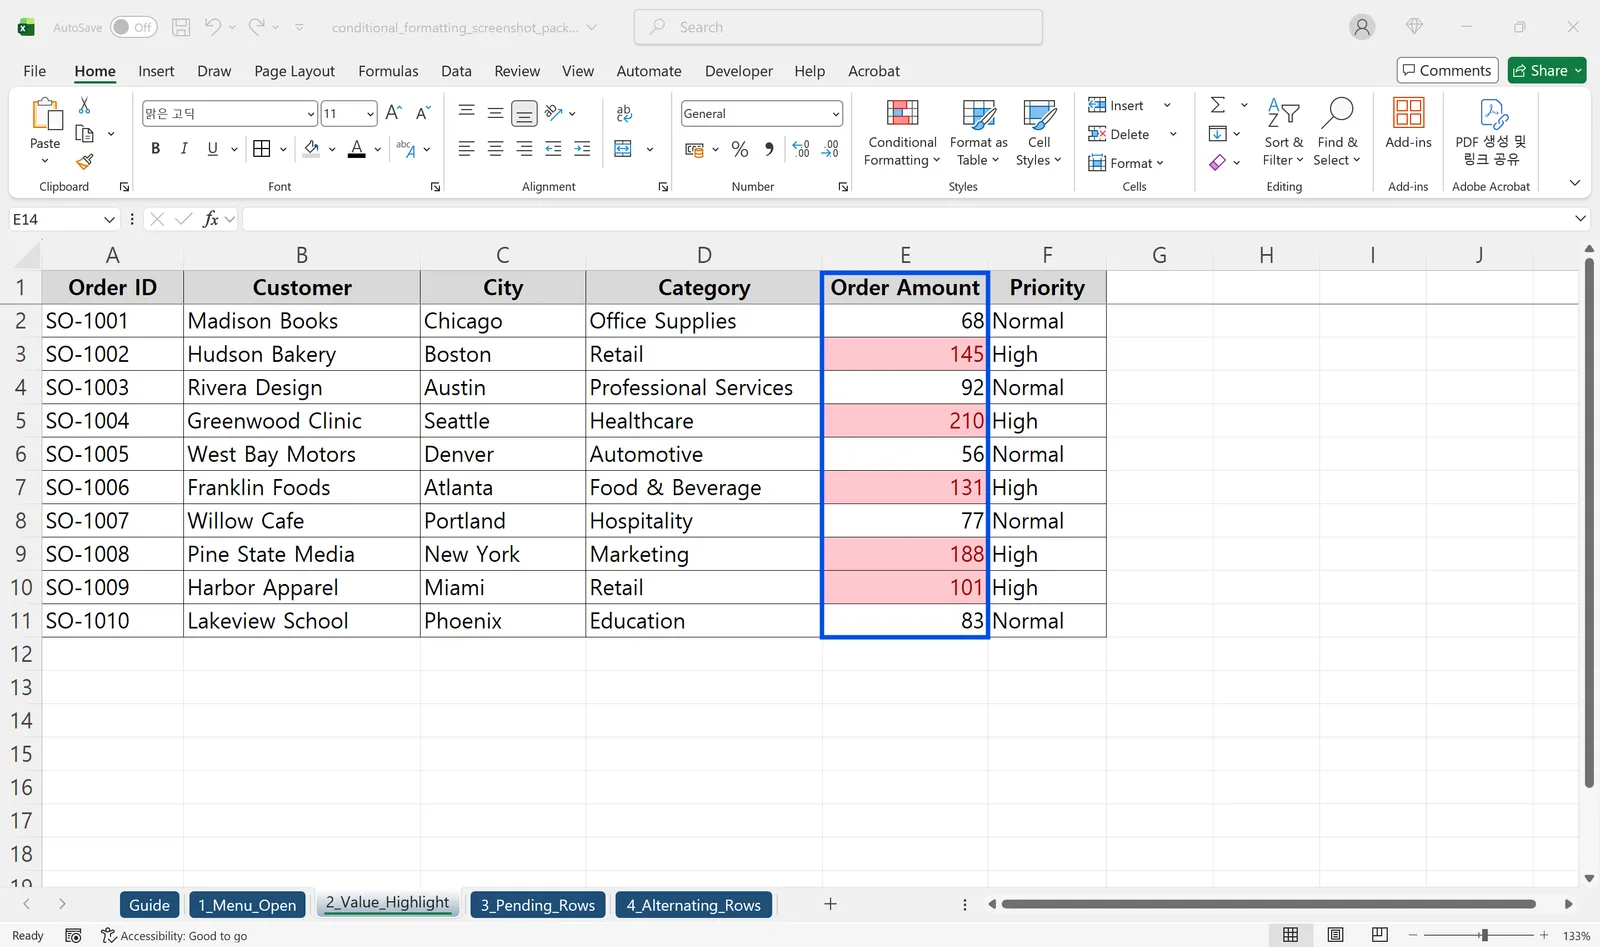Screen dimensions: 1600x947
Task: Expand the Name Box dropdown arrow
Action: pyautogui.click(x=109, y=219)
